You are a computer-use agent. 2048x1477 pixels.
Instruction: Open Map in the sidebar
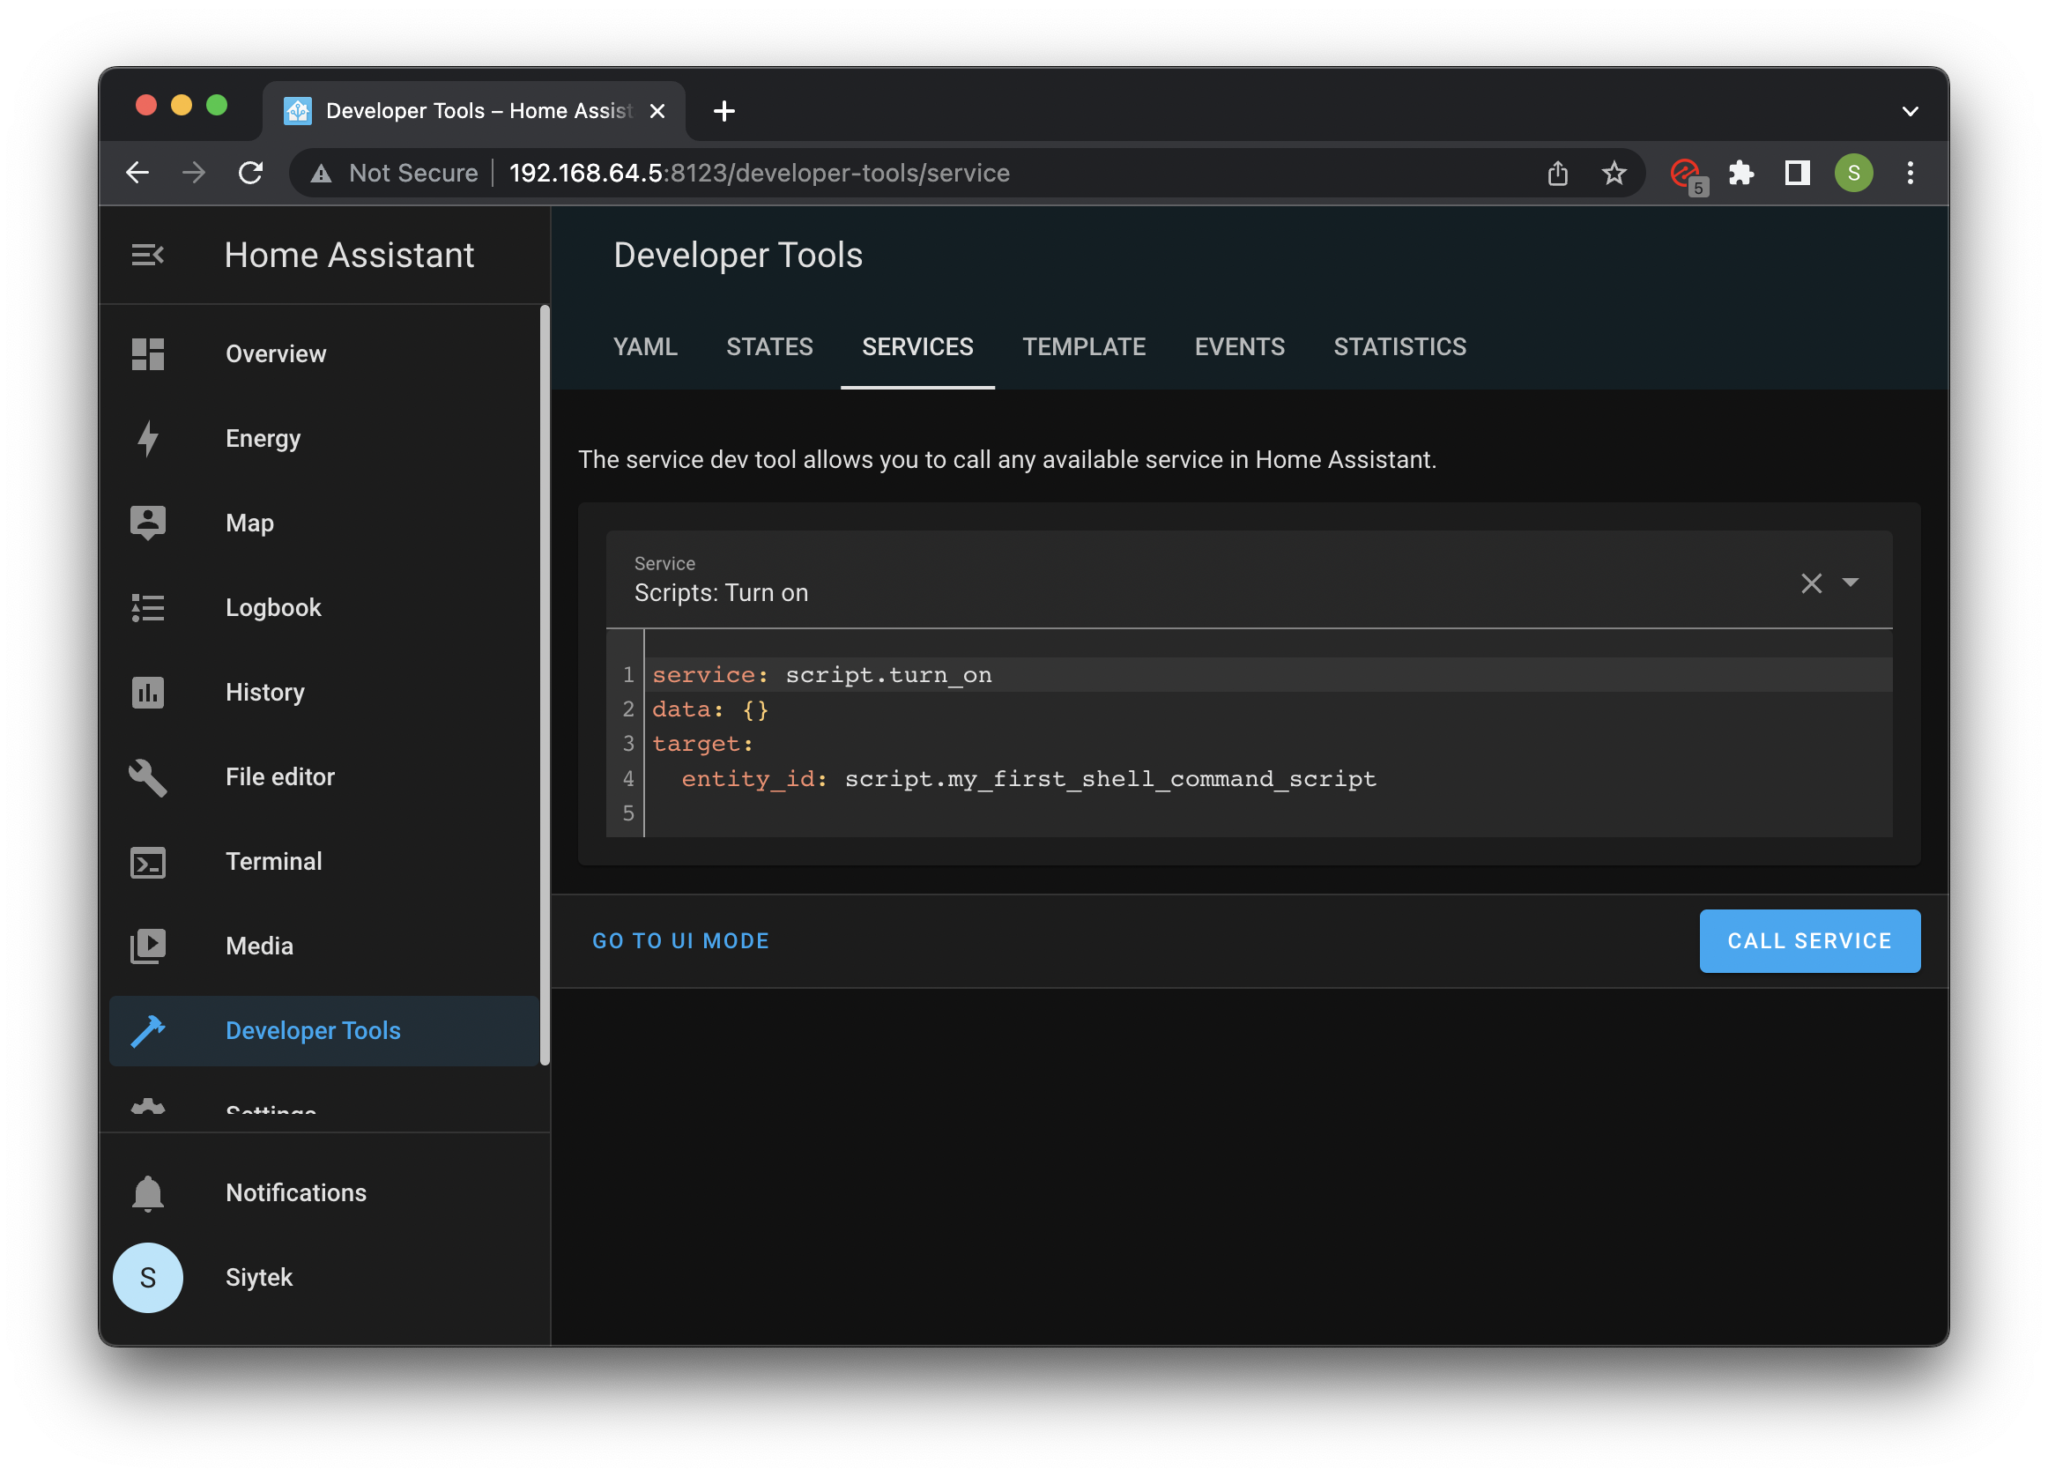click(x=250, y=523)
